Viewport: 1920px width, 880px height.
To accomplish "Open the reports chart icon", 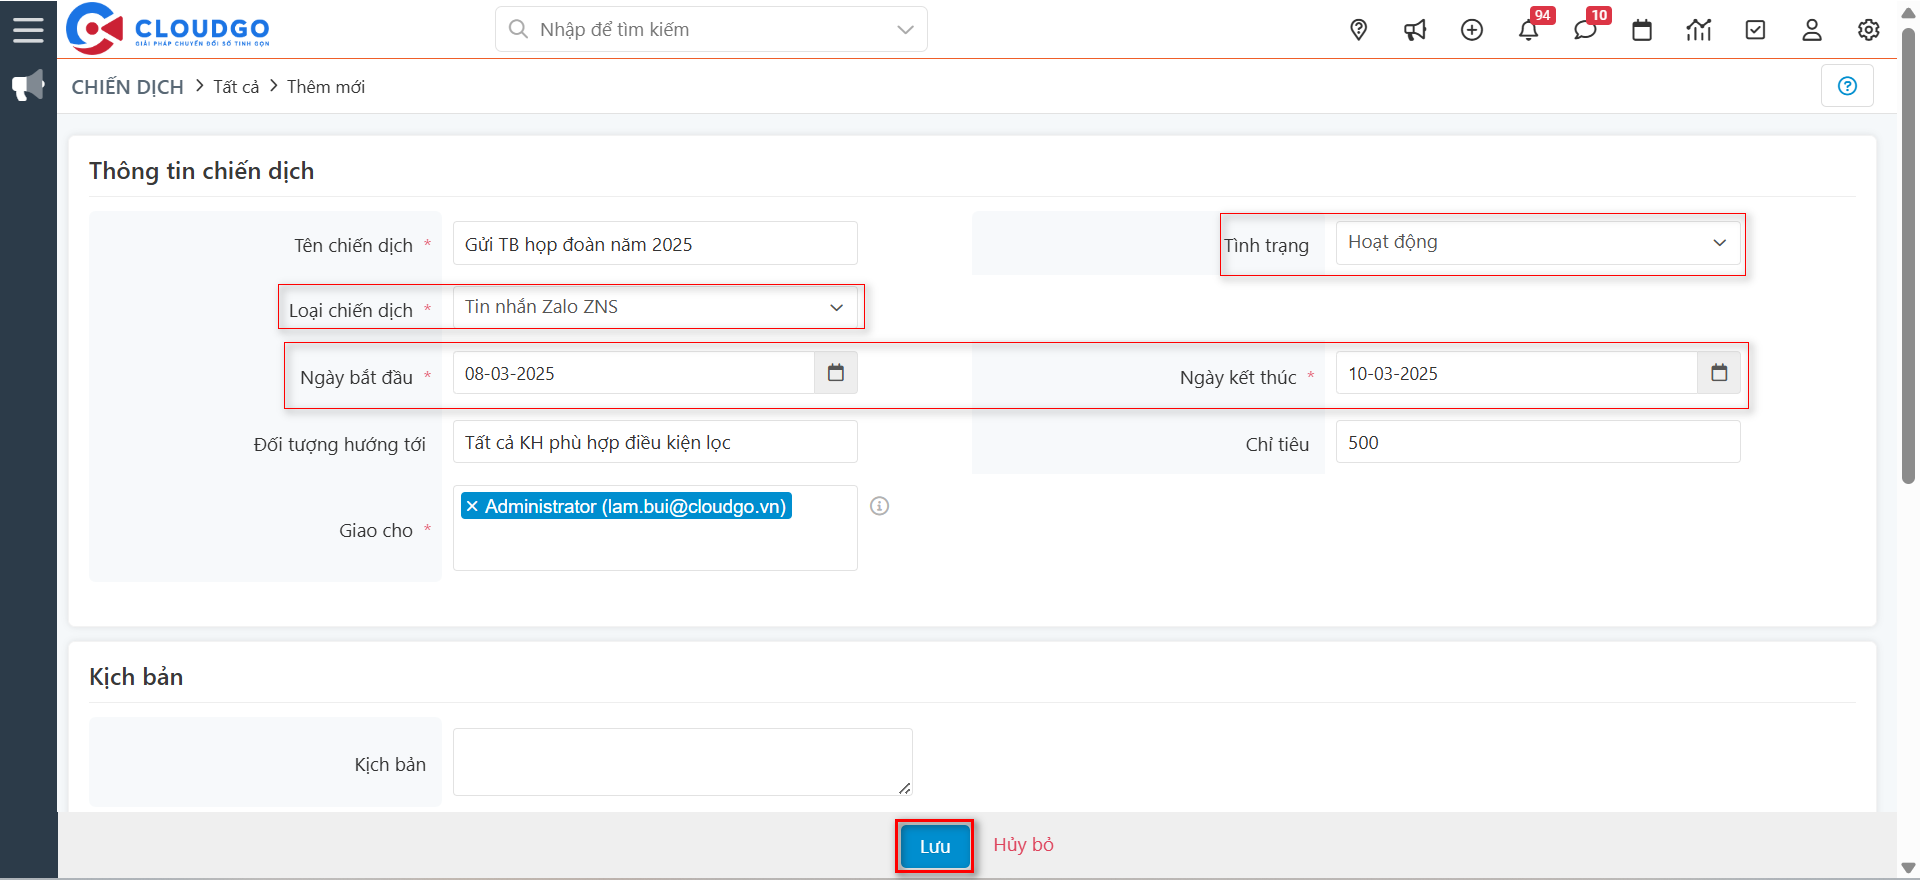I will pyautogui.click(x=1699, y=30).
